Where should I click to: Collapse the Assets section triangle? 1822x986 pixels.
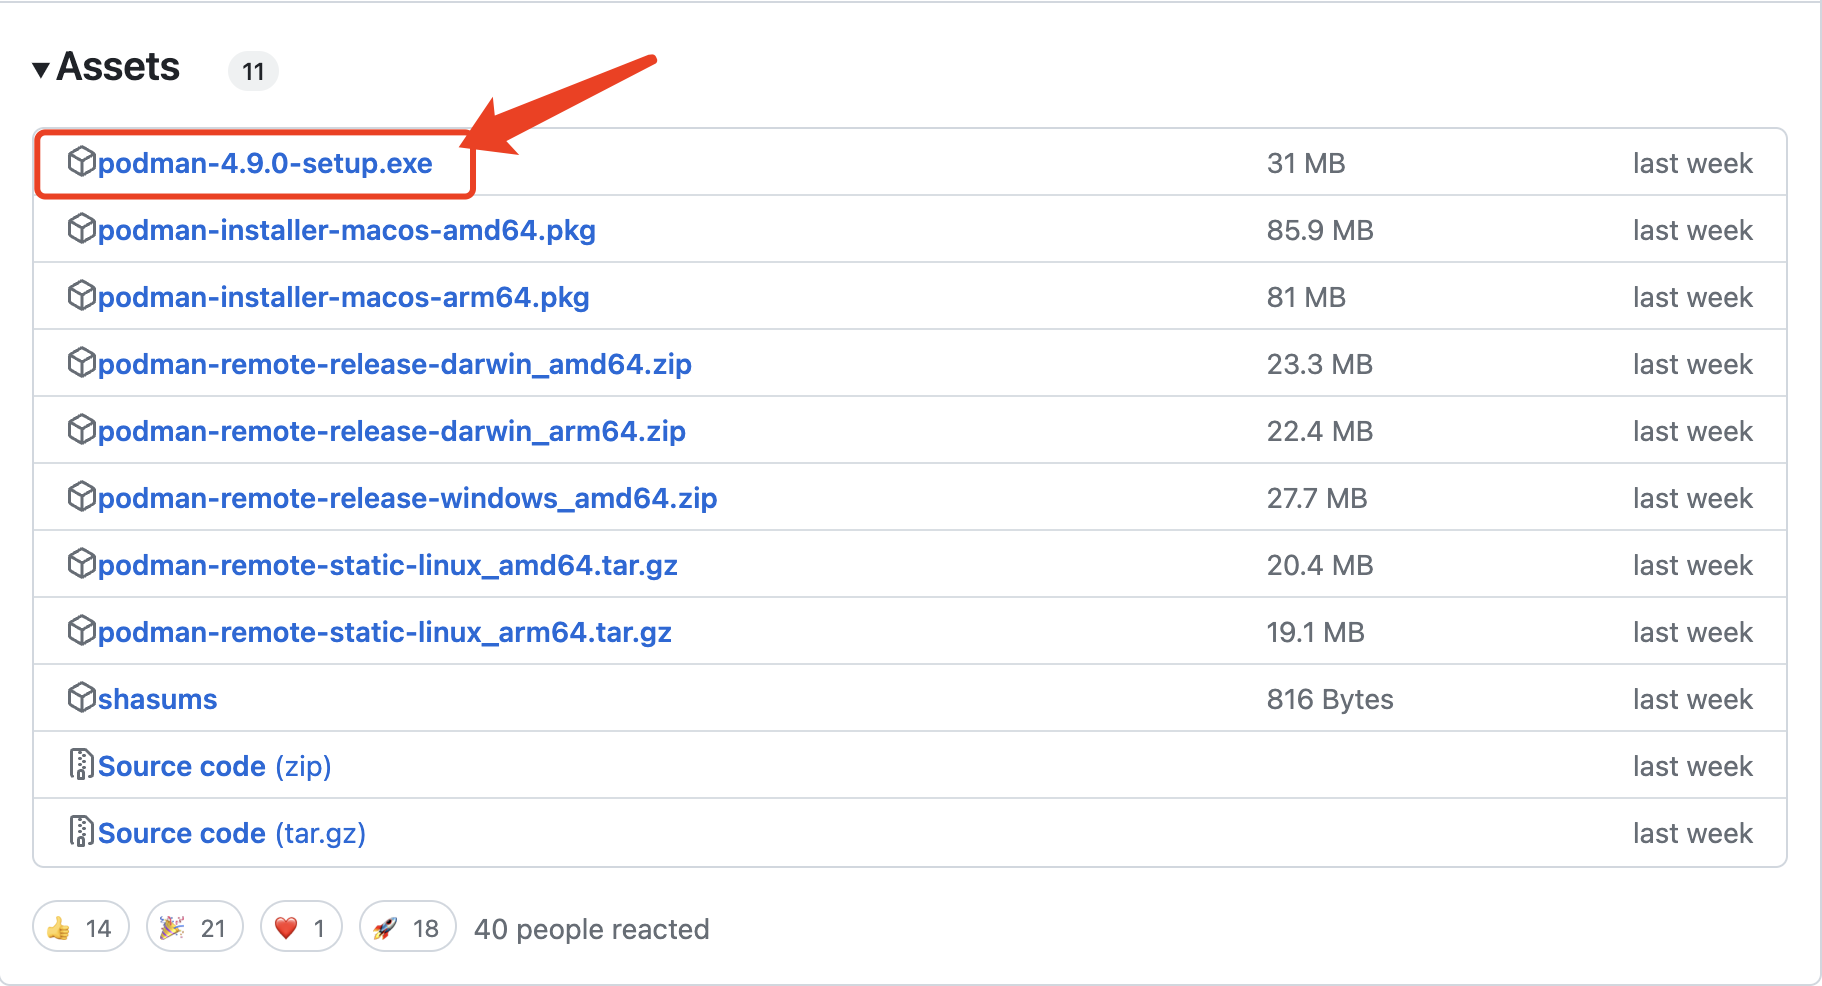coord(41,70)
